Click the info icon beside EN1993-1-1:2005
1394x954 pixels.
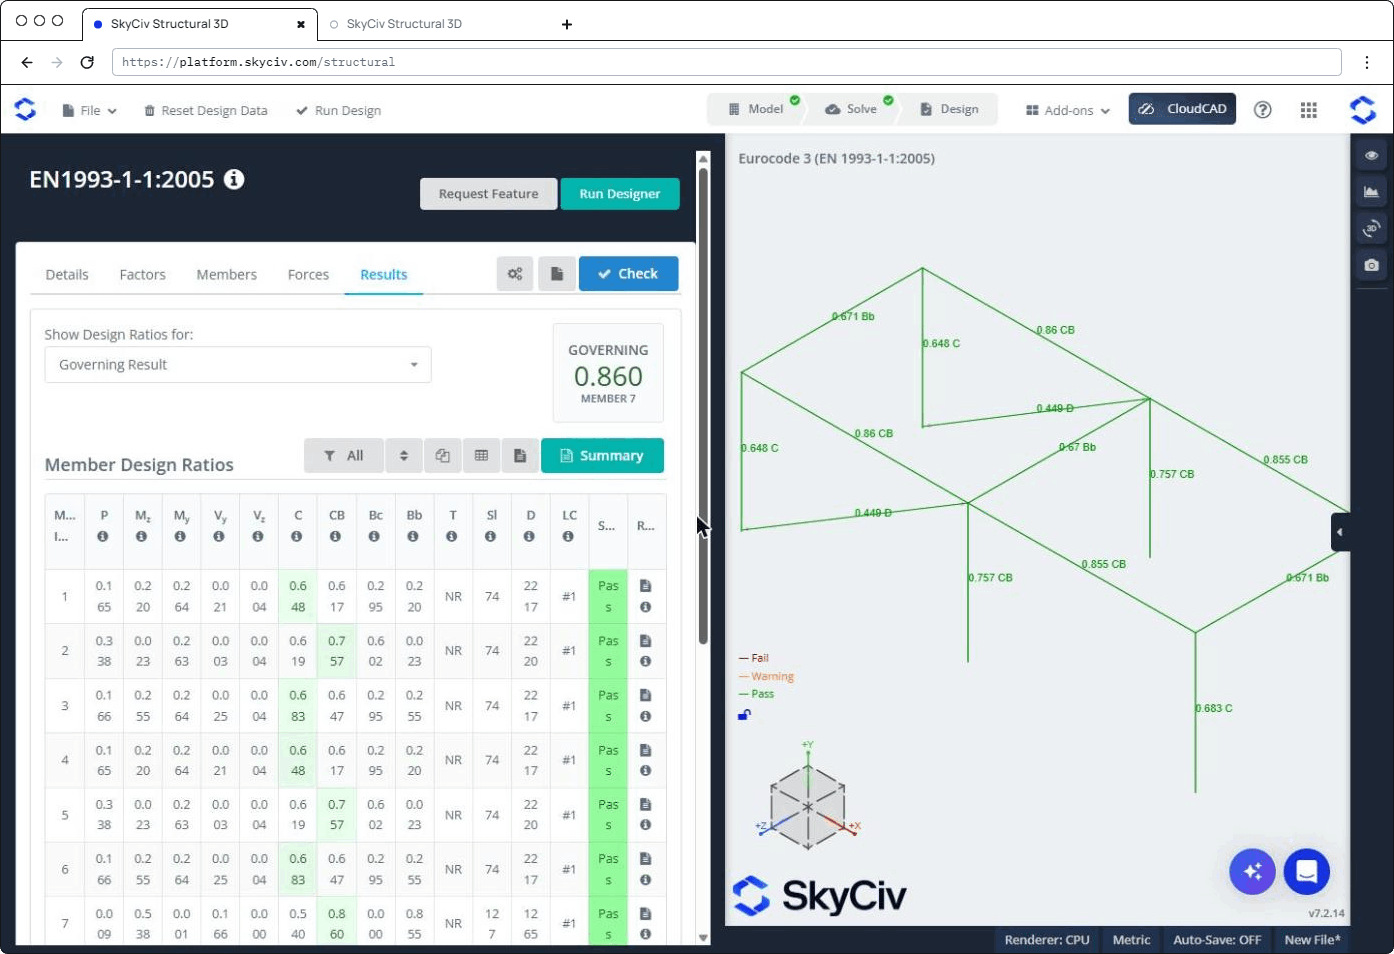tap(234, 179)
